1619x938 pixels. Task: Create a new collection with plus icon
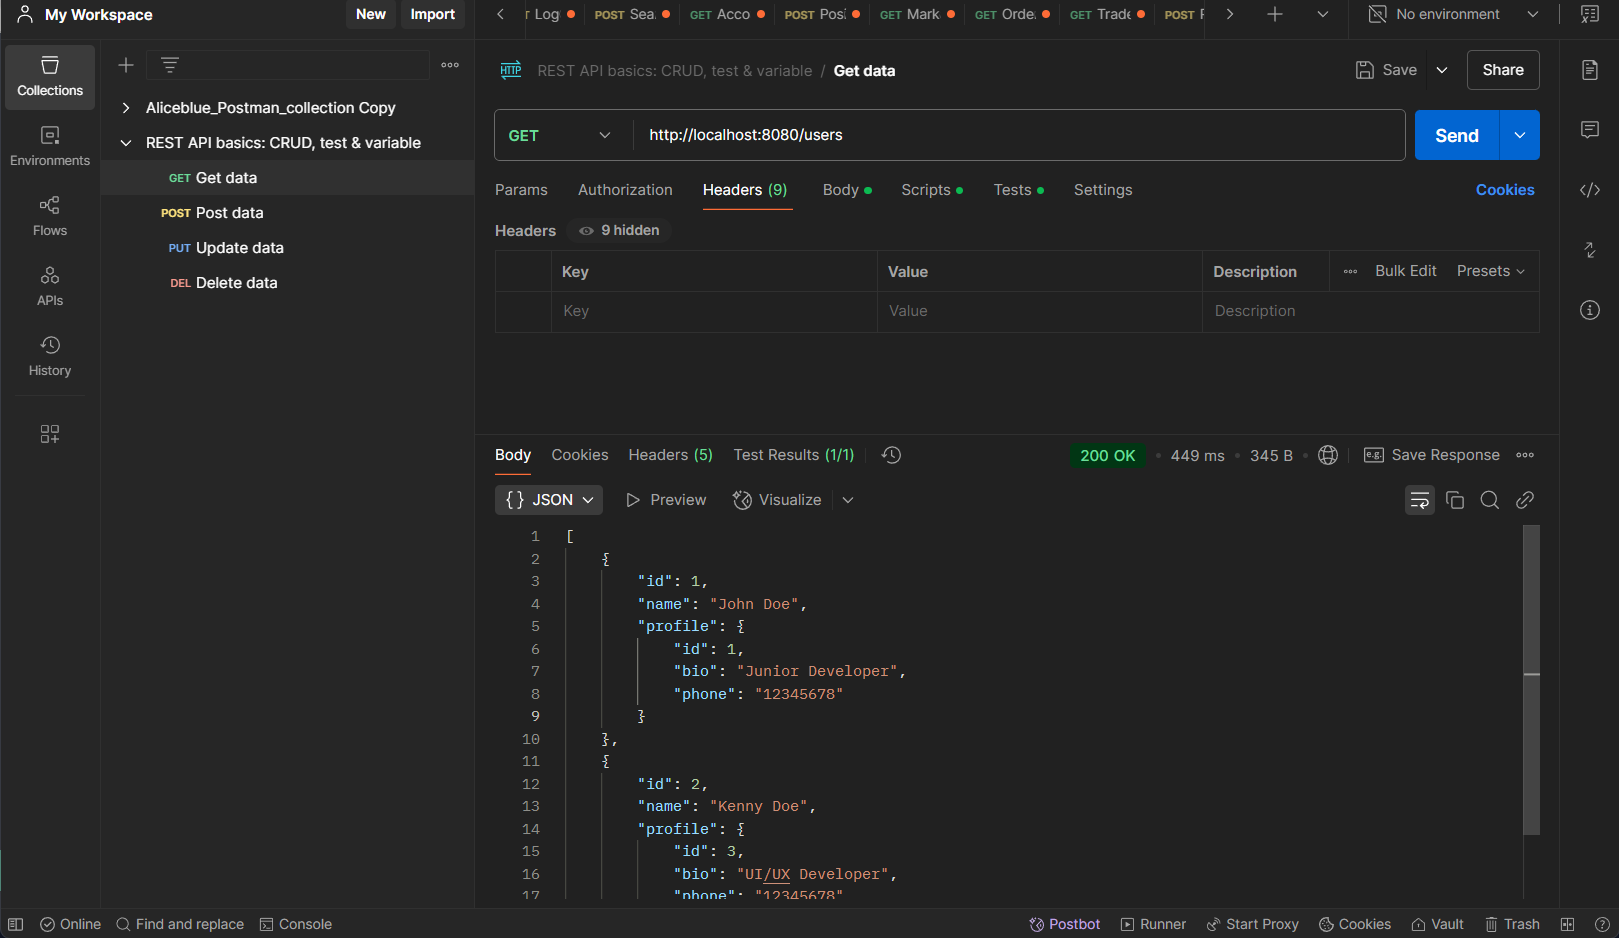coord(126,65)
